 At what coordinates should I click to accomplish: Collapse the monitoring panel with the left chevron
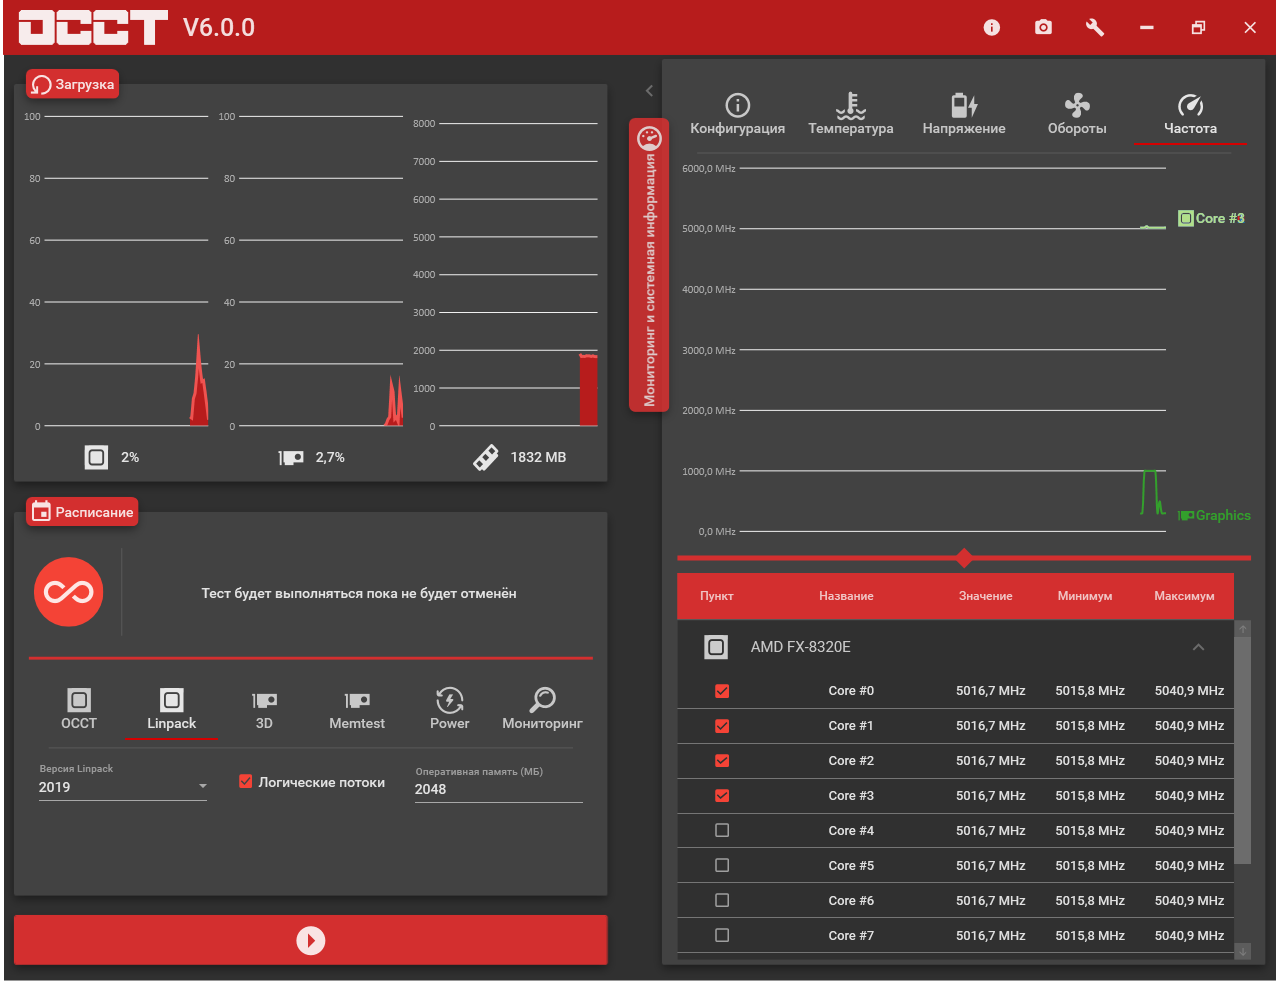649,91
